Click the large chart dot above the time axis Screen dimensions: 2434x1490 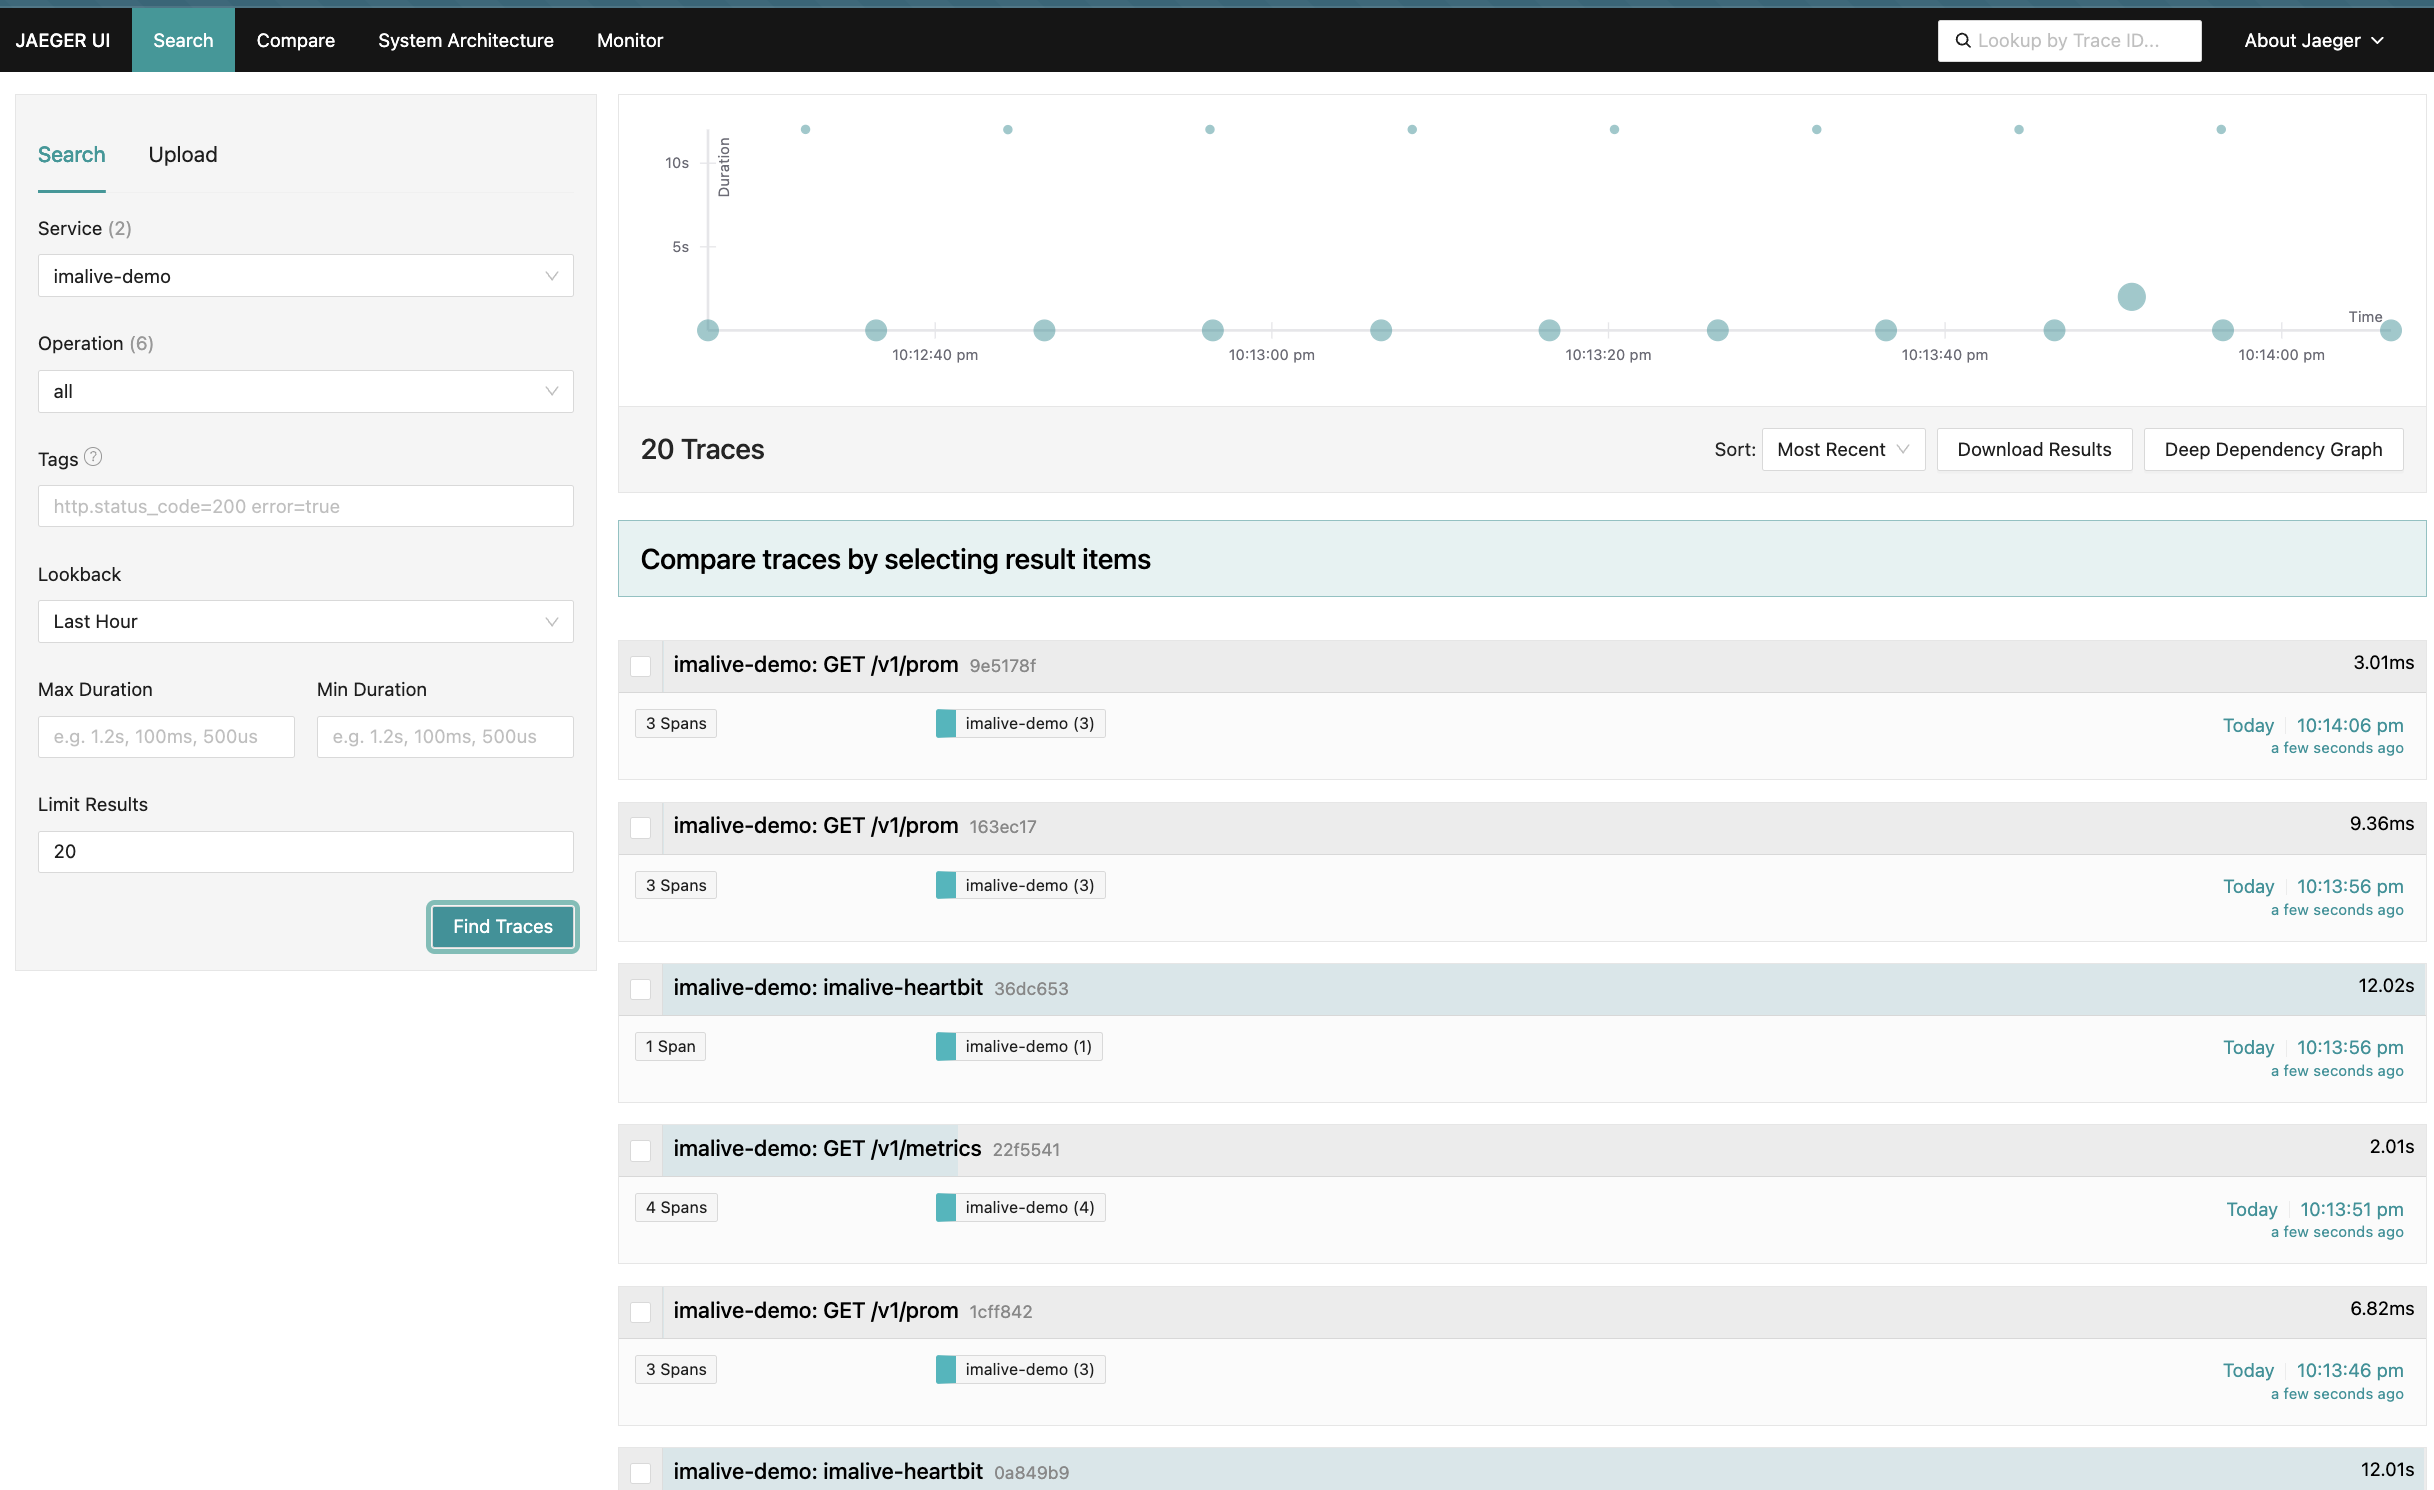(x=2131, y=297)
